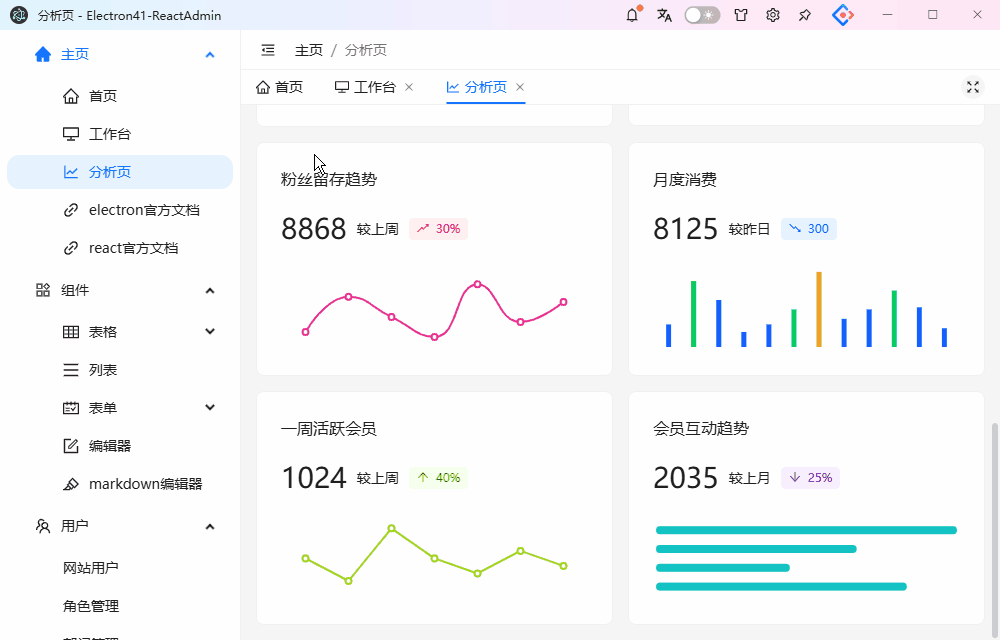Open the react官方文档 link

[x=120, y=248]
